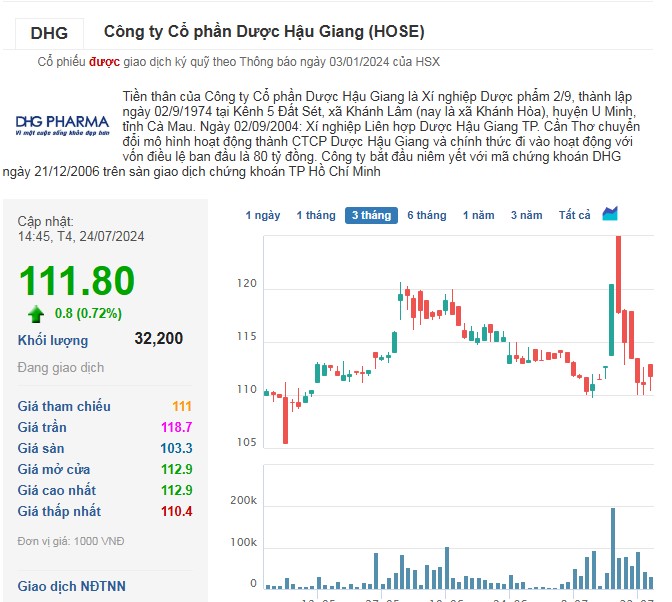672x602 pixels.
Task: Click the green up arrow price indicator
Action: coord(37,314)
